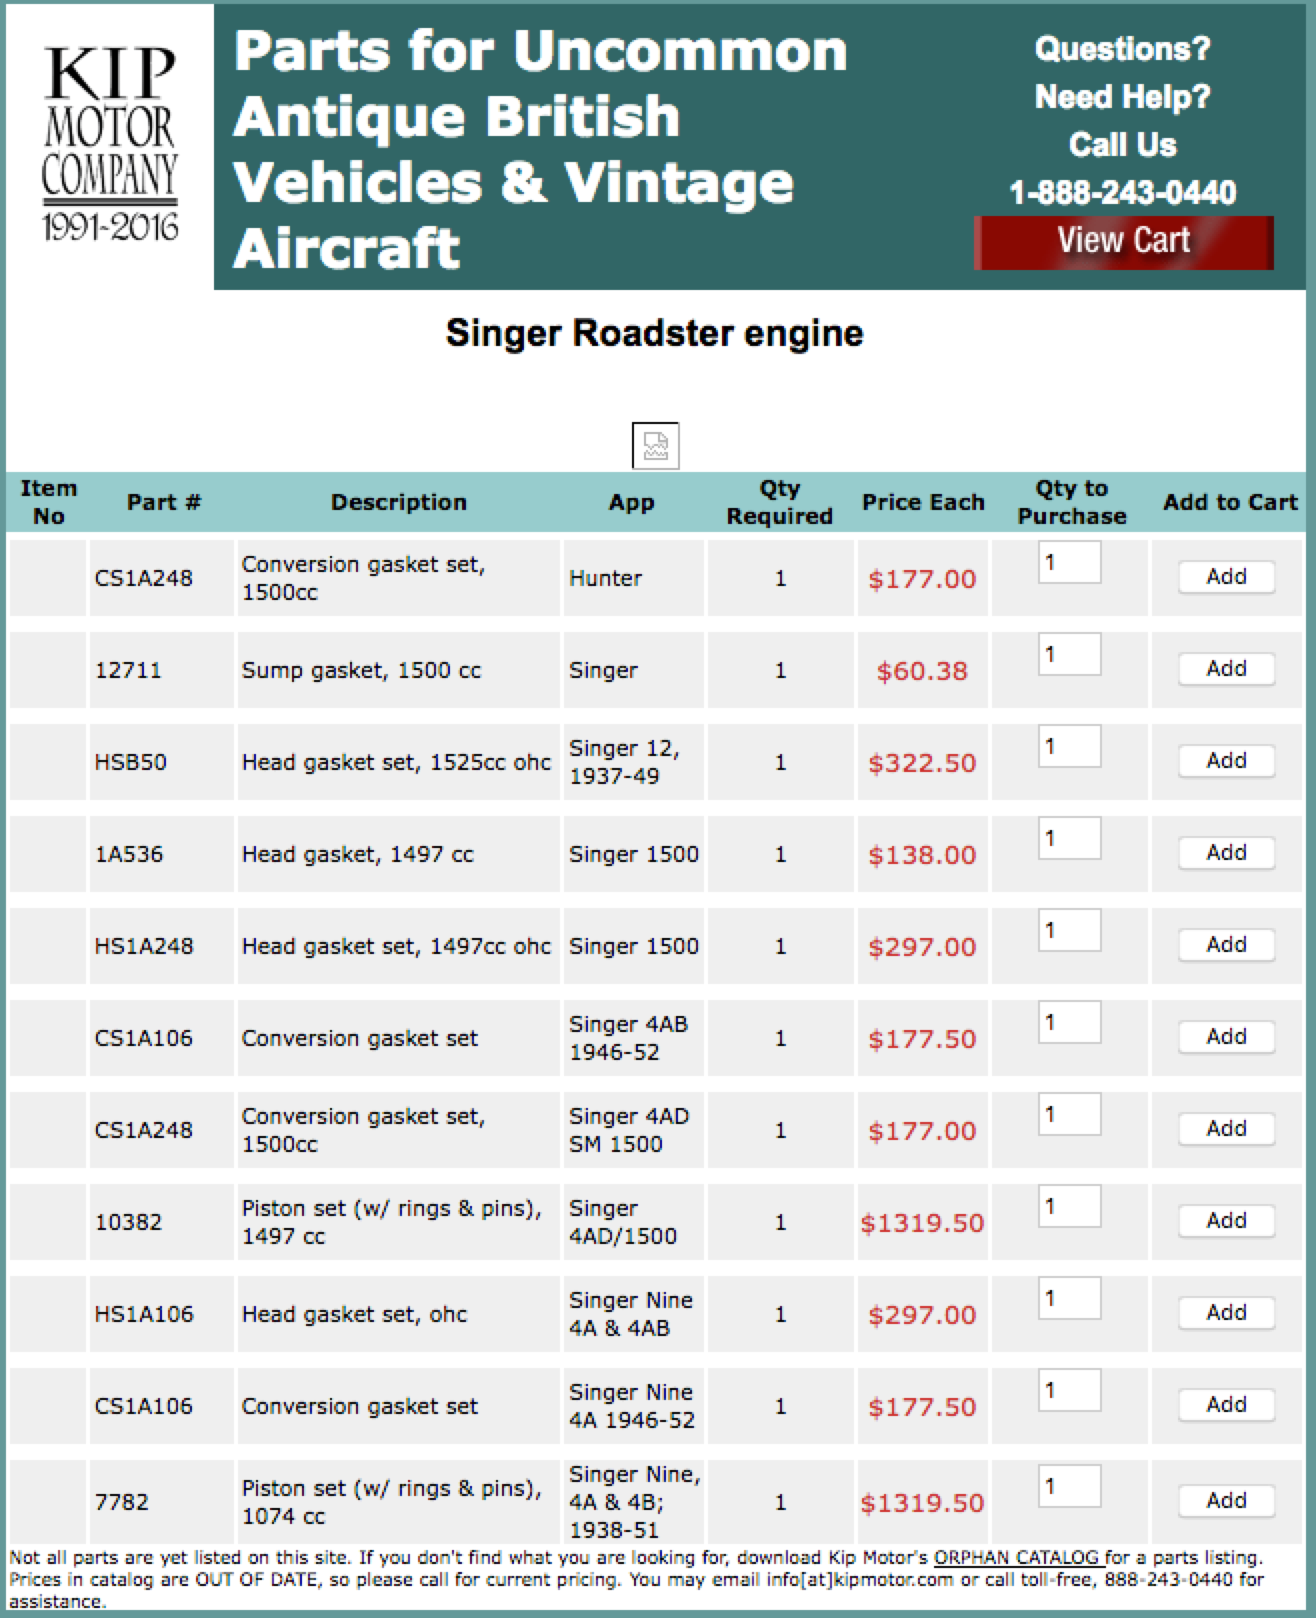1316x1618 pixels.
Task: Open the View Cart button
Action: click(x=1123, y=242)
